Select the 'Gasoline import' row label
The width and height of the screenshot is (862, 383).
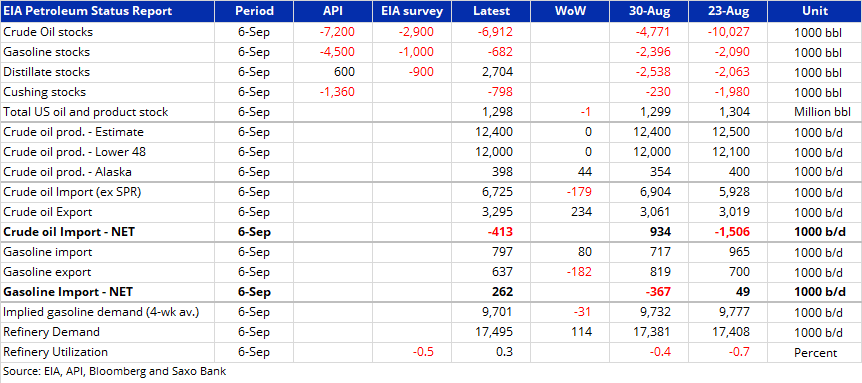coord(48,252)
